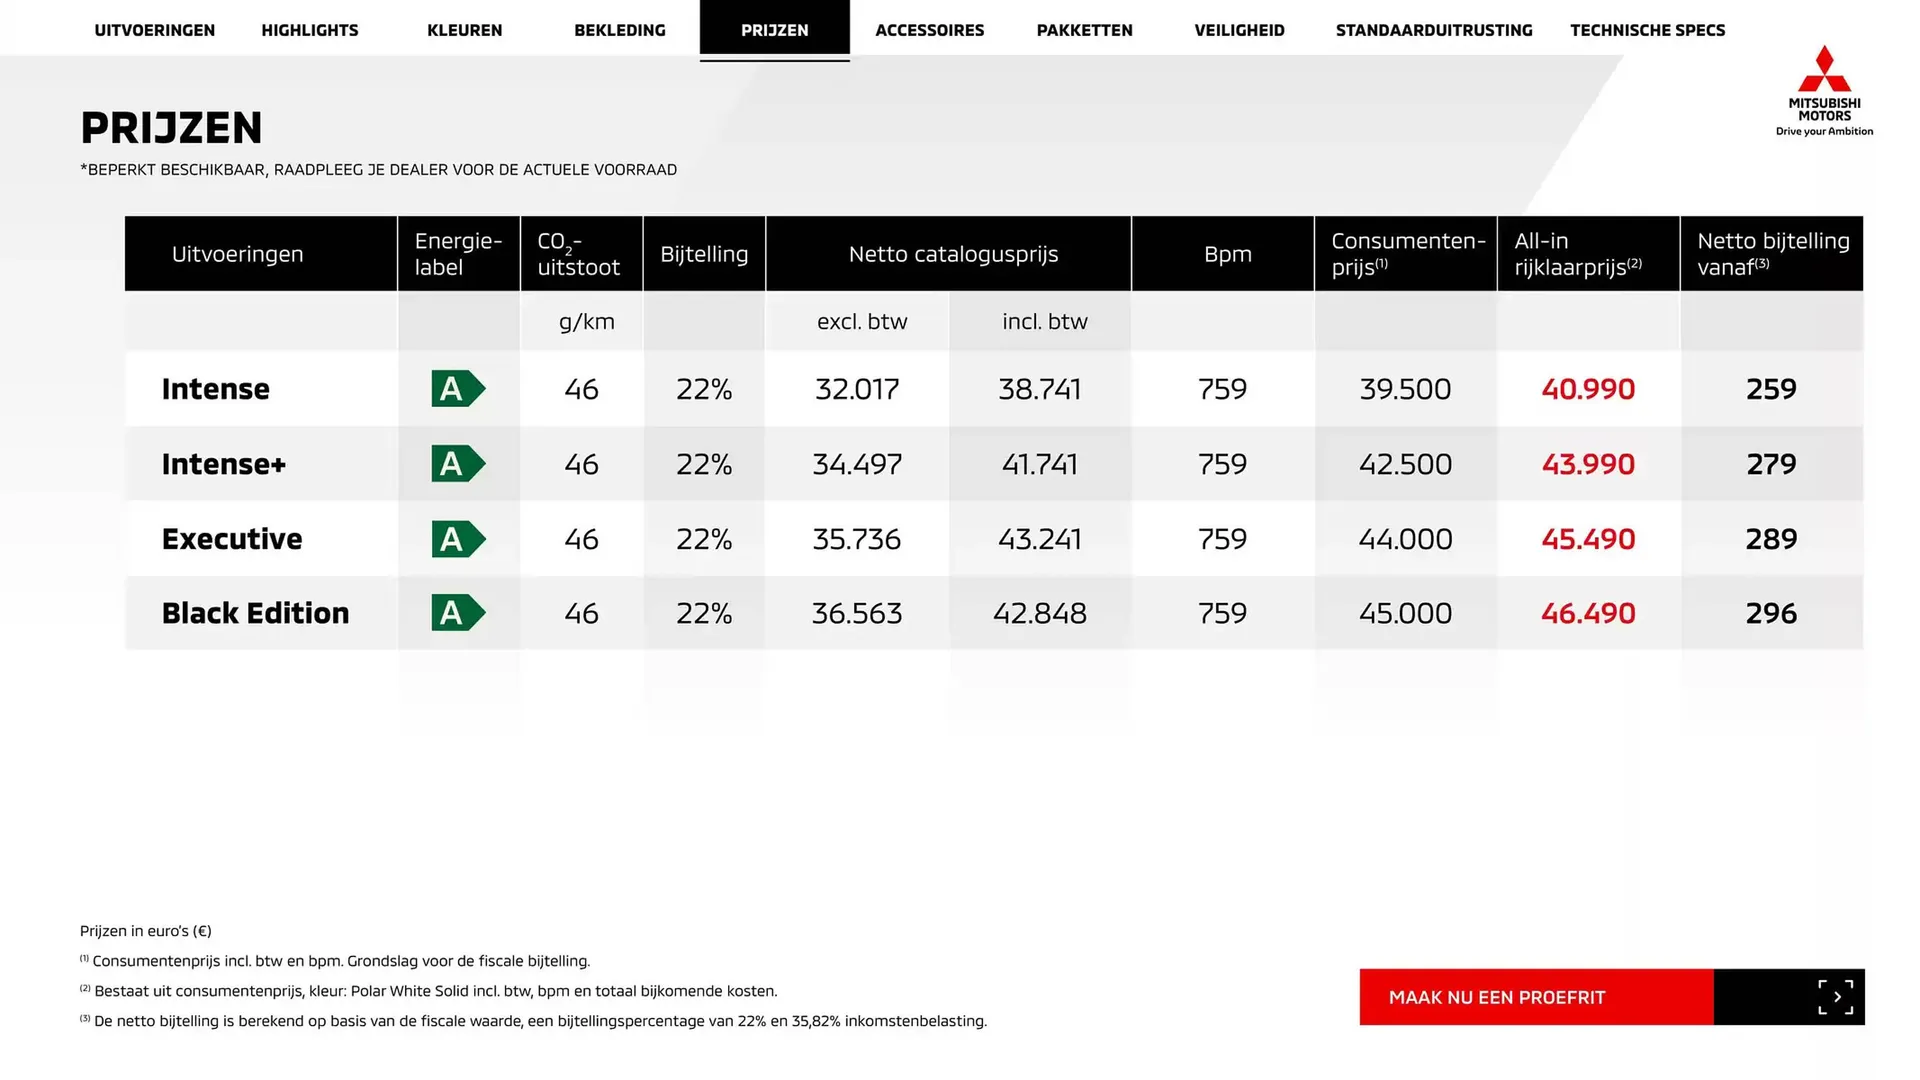Image resolution: width=1920 pixels, height=1080 pixels.
Task: Click the energy label A icon for Intense
Action: tap(458, 389)
